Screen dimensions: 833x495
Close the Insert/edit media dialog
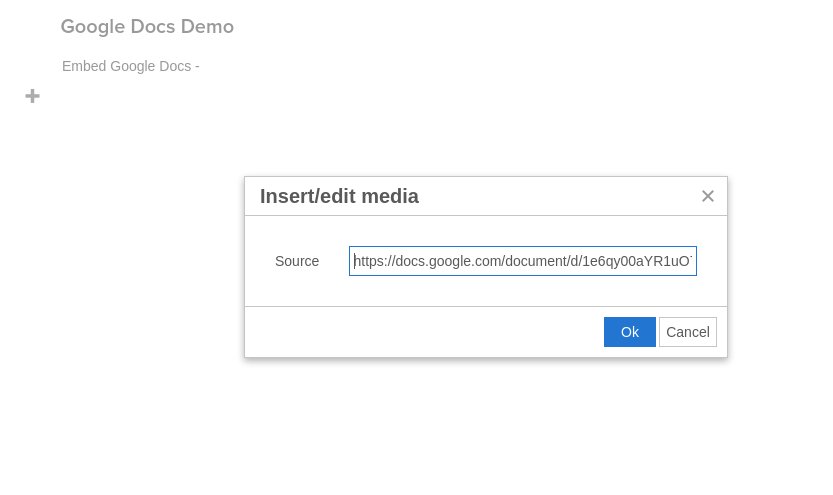708,196
